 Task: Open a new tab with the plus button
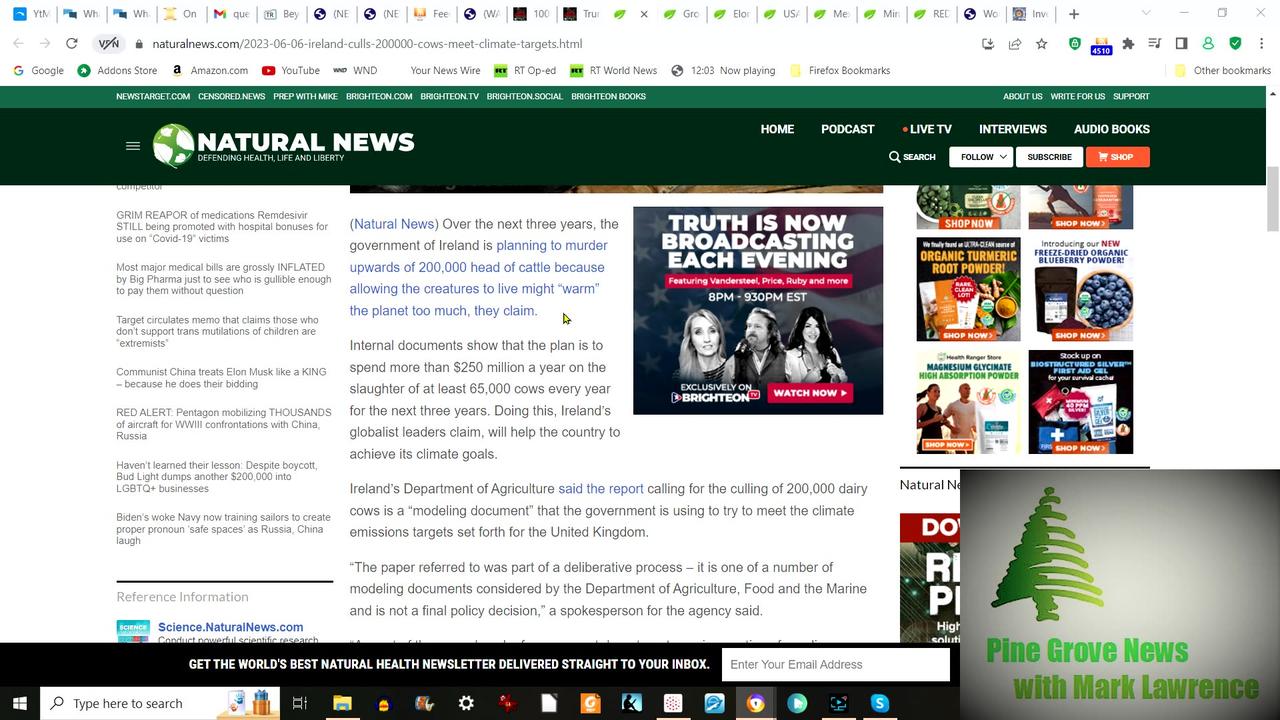tap(1074, 14)
